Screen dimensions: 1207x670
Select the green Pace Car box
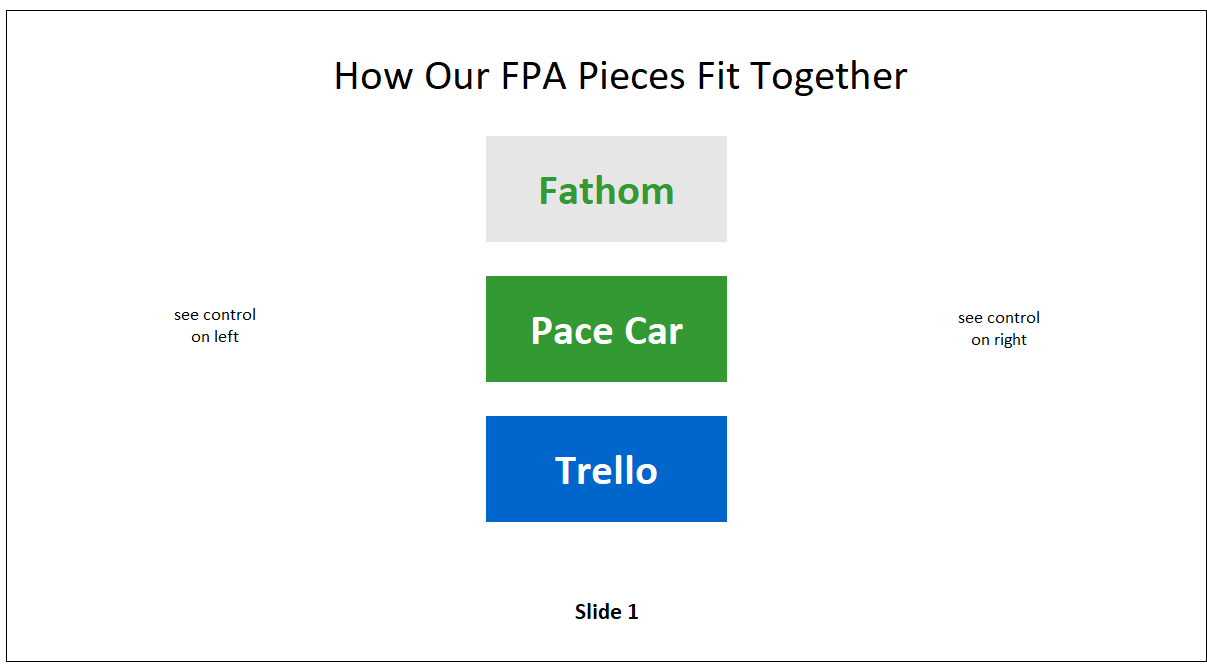click(x=606, y=329)
